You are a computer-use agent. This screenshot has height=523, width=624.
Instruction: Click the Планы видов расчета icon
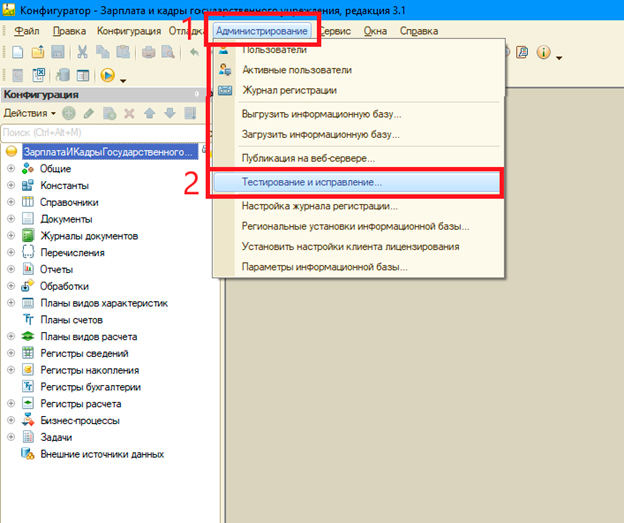coord(28,336)
